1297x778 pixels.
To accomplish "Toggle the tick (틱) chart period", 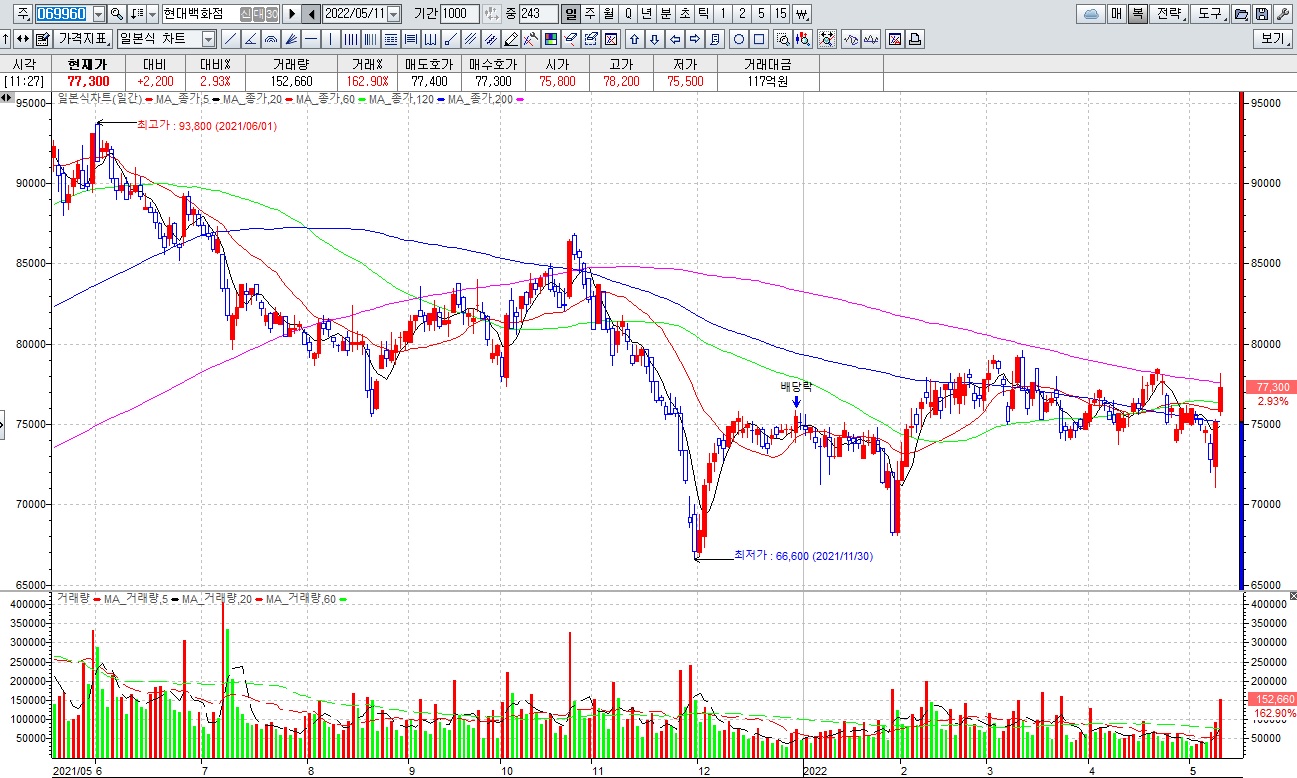I will [703, 14].
